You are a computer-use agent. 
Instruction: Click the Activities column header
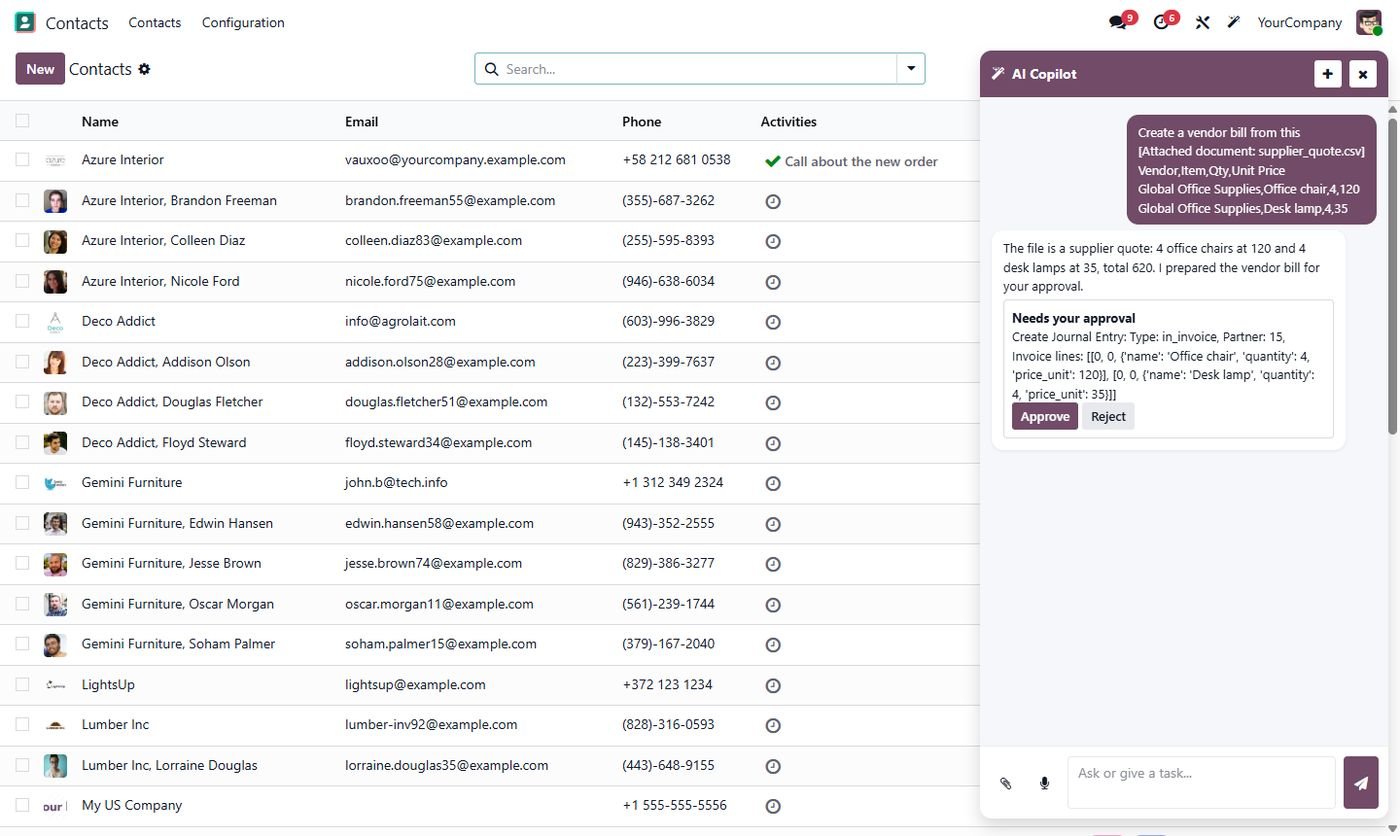tap(788, 121)
